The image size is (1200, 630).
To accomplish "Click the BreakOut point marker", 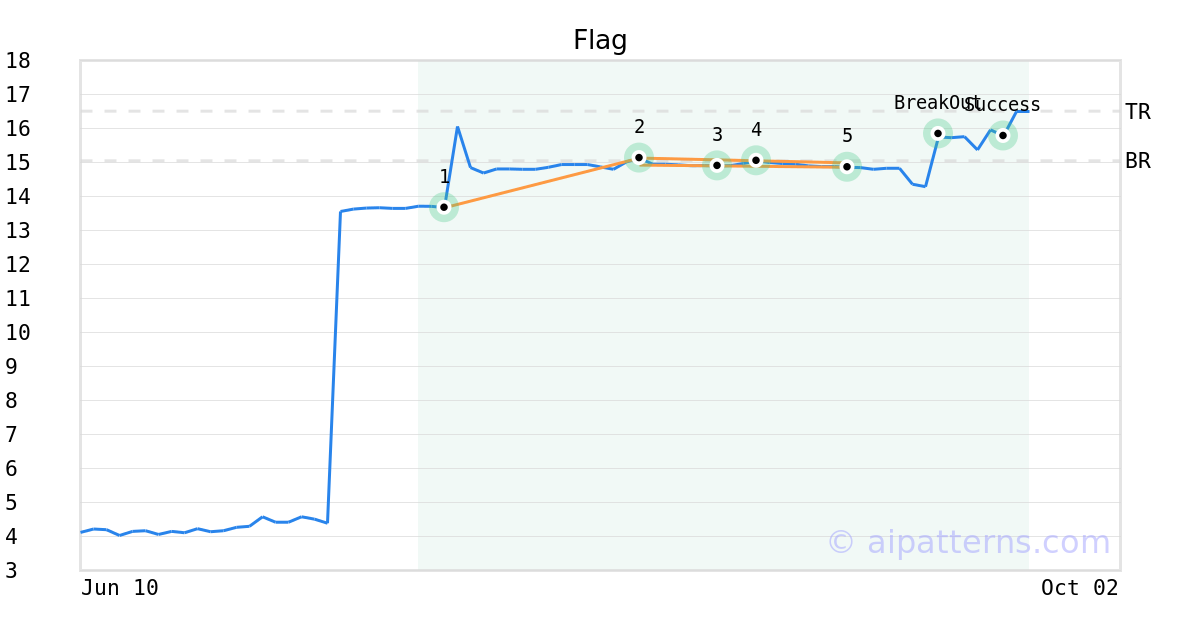I will (x=938, y=133).
